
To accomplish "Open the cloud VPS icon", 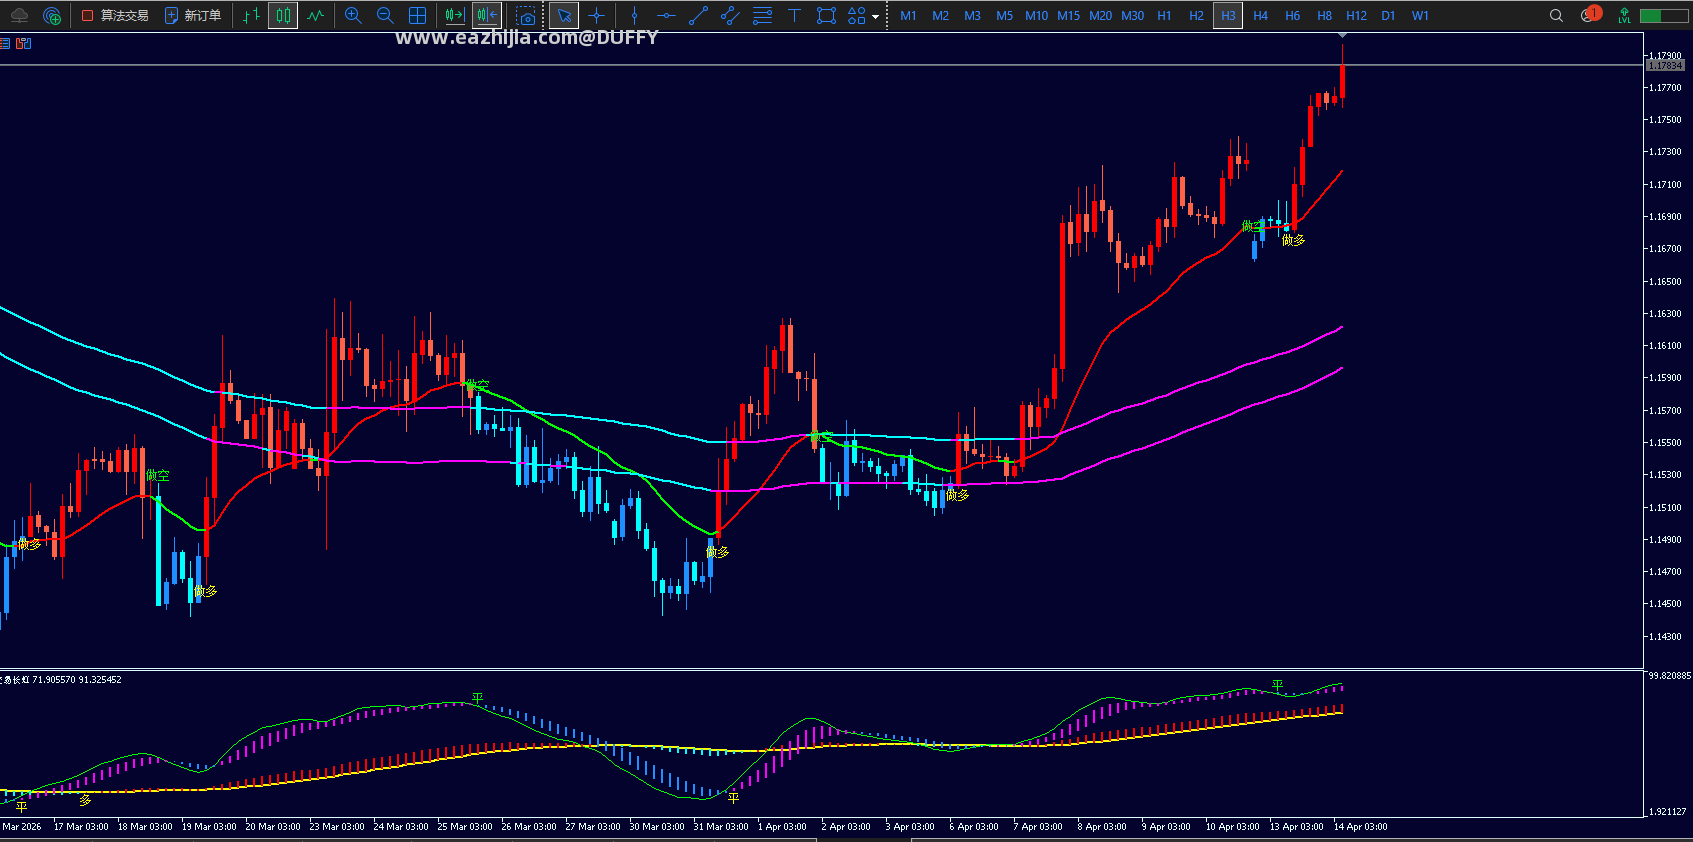I will pos(19,15).
